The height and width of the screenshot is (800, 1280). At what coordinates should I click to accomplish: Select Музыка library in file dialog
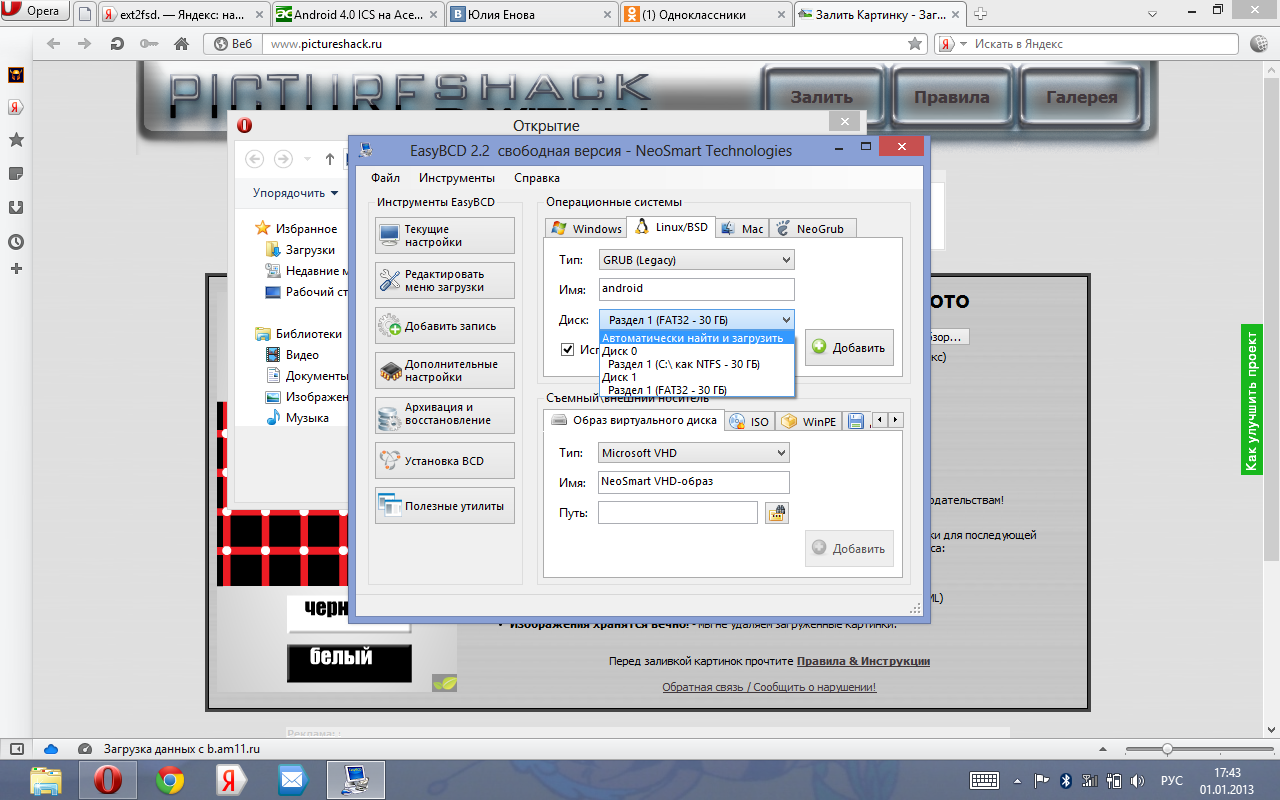pos(297,418)
